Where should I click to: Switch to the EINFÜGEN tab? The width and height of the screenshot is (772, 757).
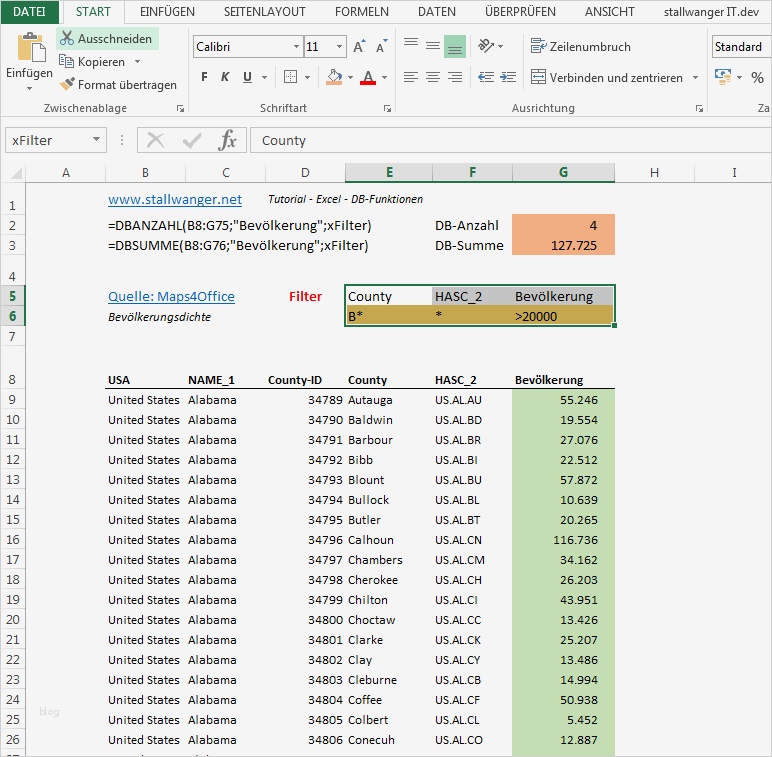tap(167, 12)
